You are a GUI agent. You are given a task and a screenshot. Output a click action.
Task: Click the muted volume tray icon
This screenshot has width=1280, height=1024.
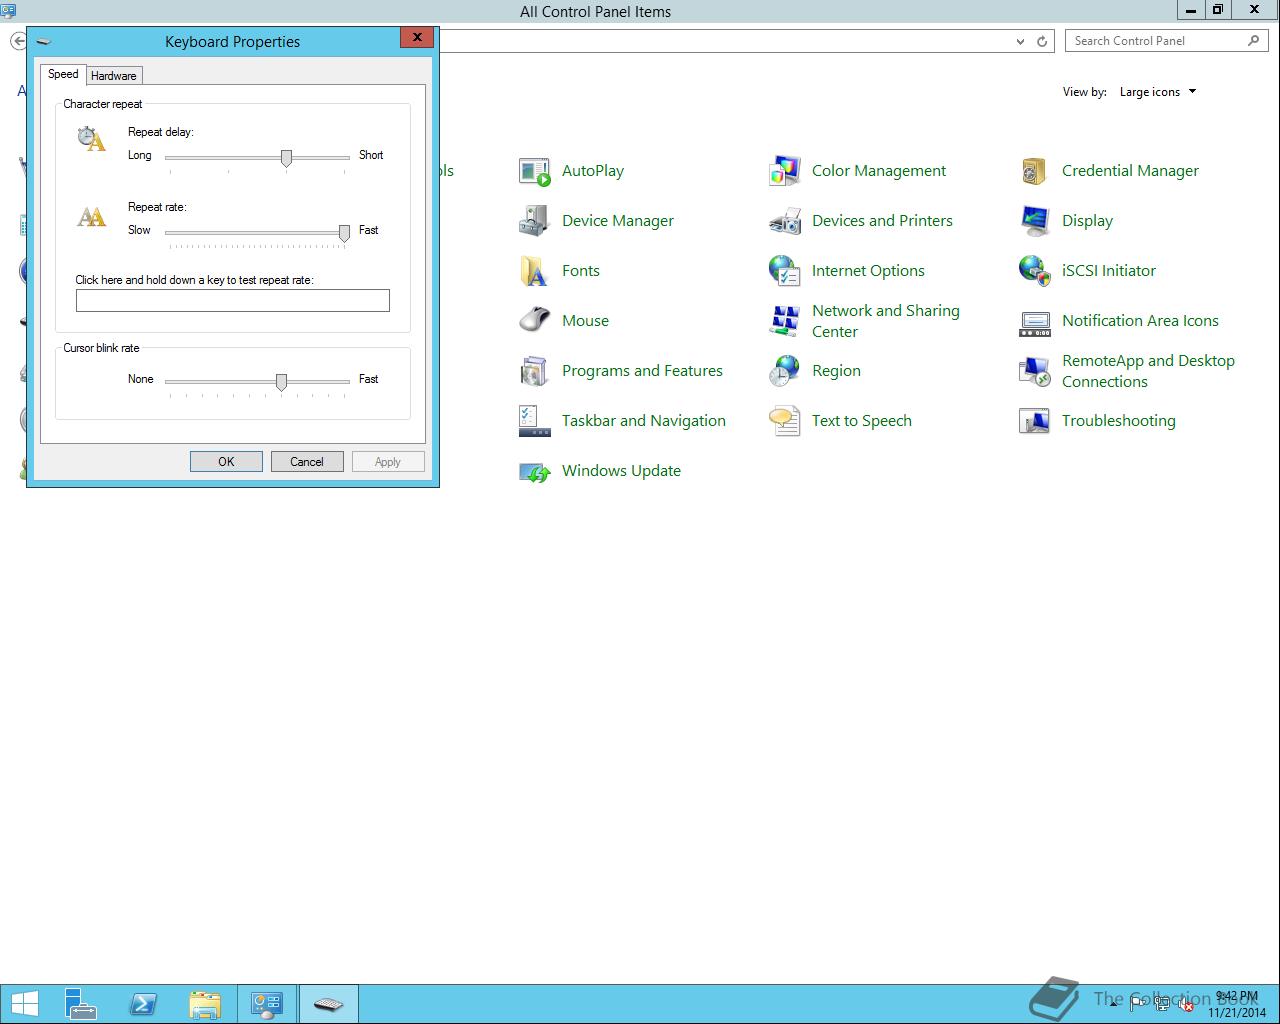pos(1184,1003)
